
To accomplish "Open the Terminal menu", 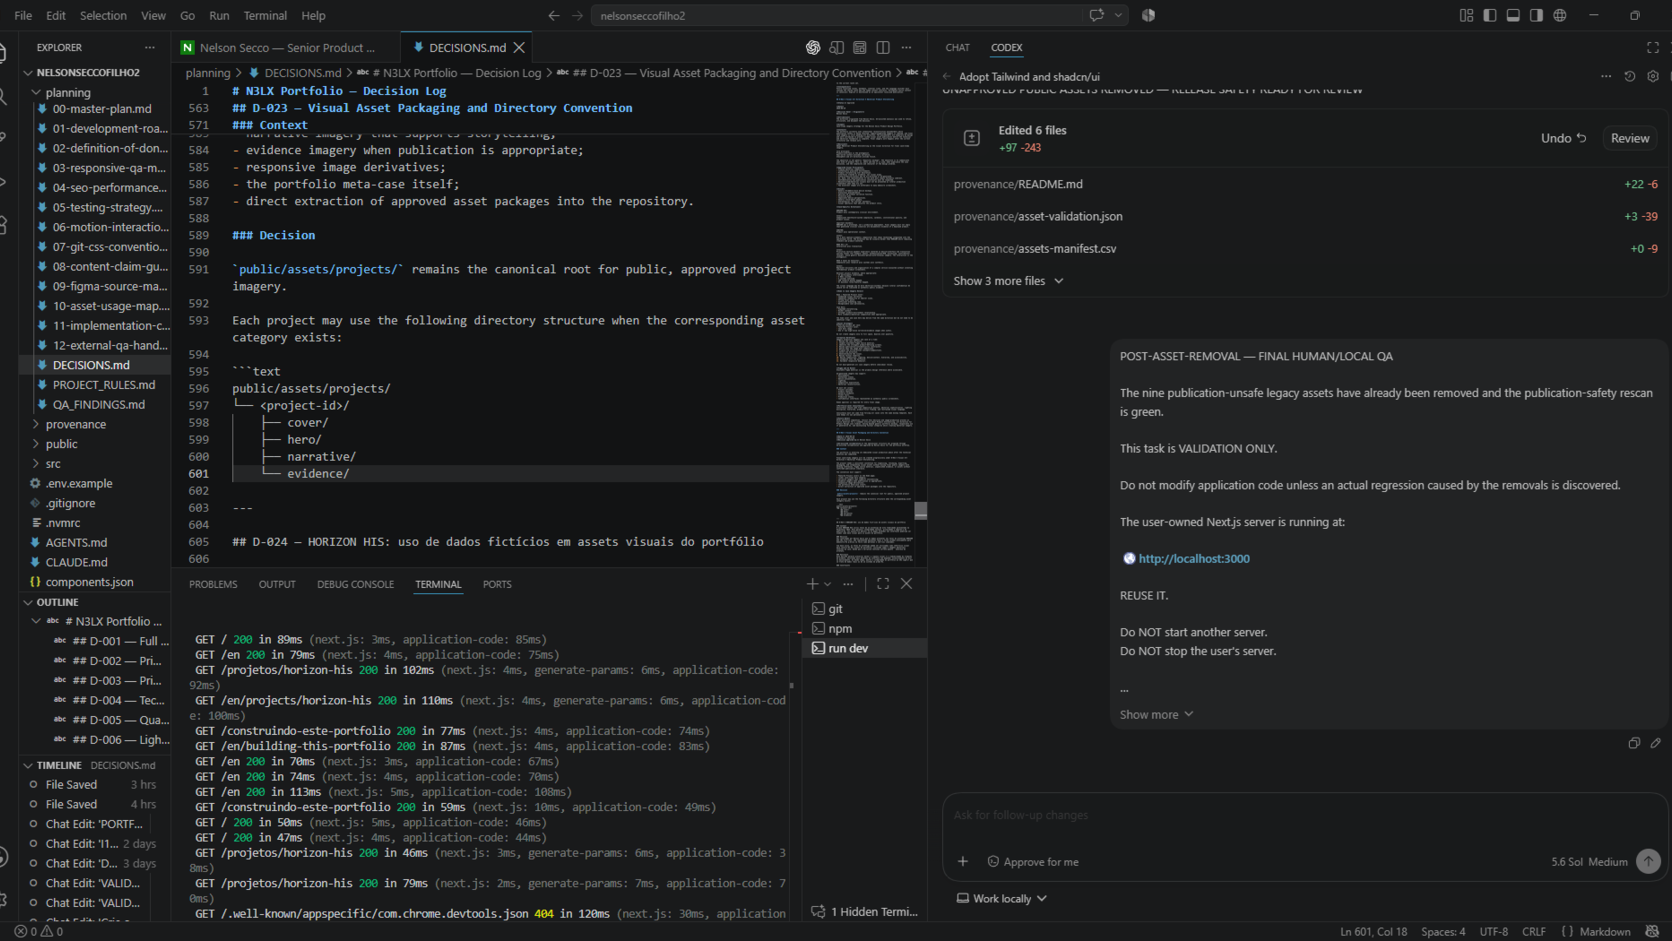I will [265, 15].
